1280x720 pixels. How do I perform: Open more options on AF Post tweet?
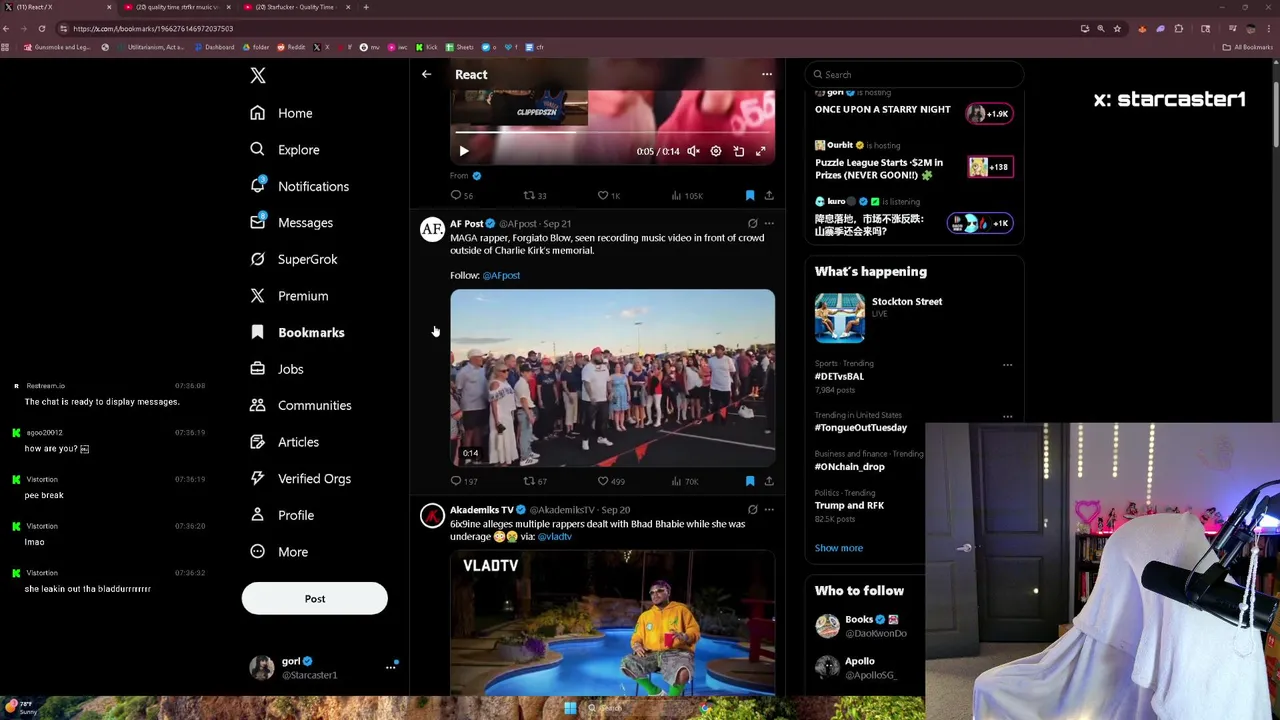click(x=769, y=224)
